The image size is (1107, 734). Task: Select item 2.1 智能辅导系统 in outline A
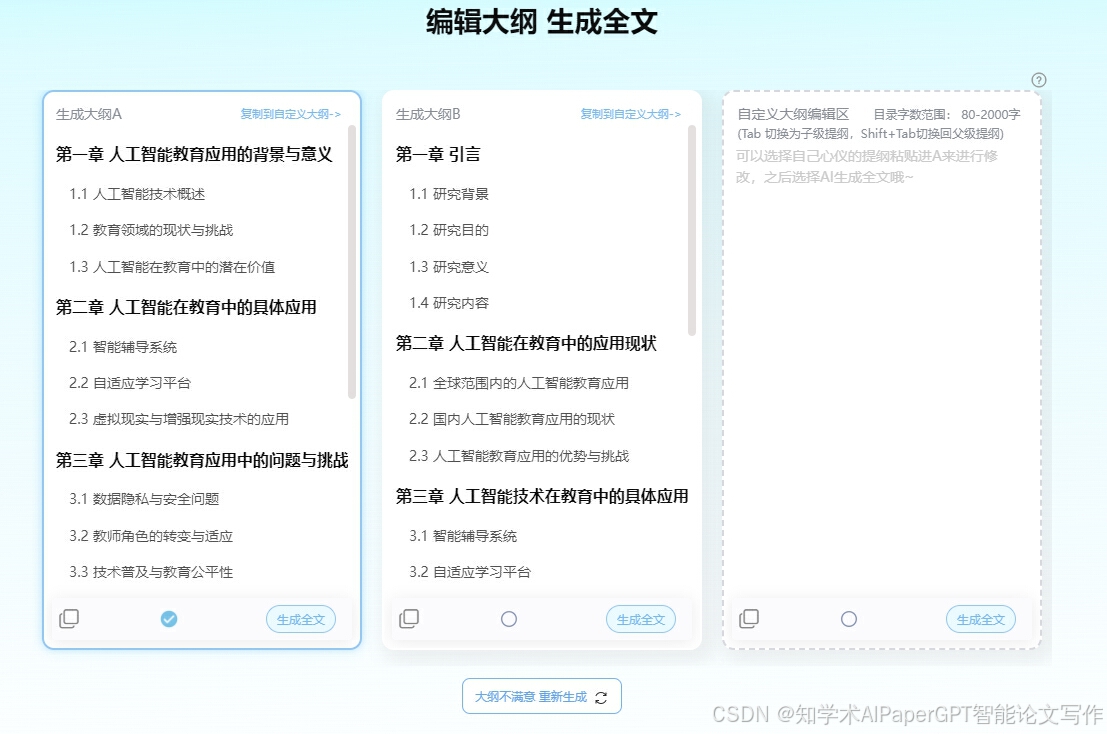point(123,347)
